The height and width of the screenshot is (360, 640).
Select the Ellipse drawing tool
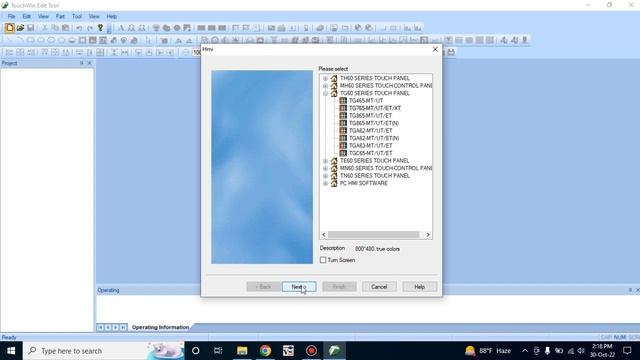[x=51, y=40]
